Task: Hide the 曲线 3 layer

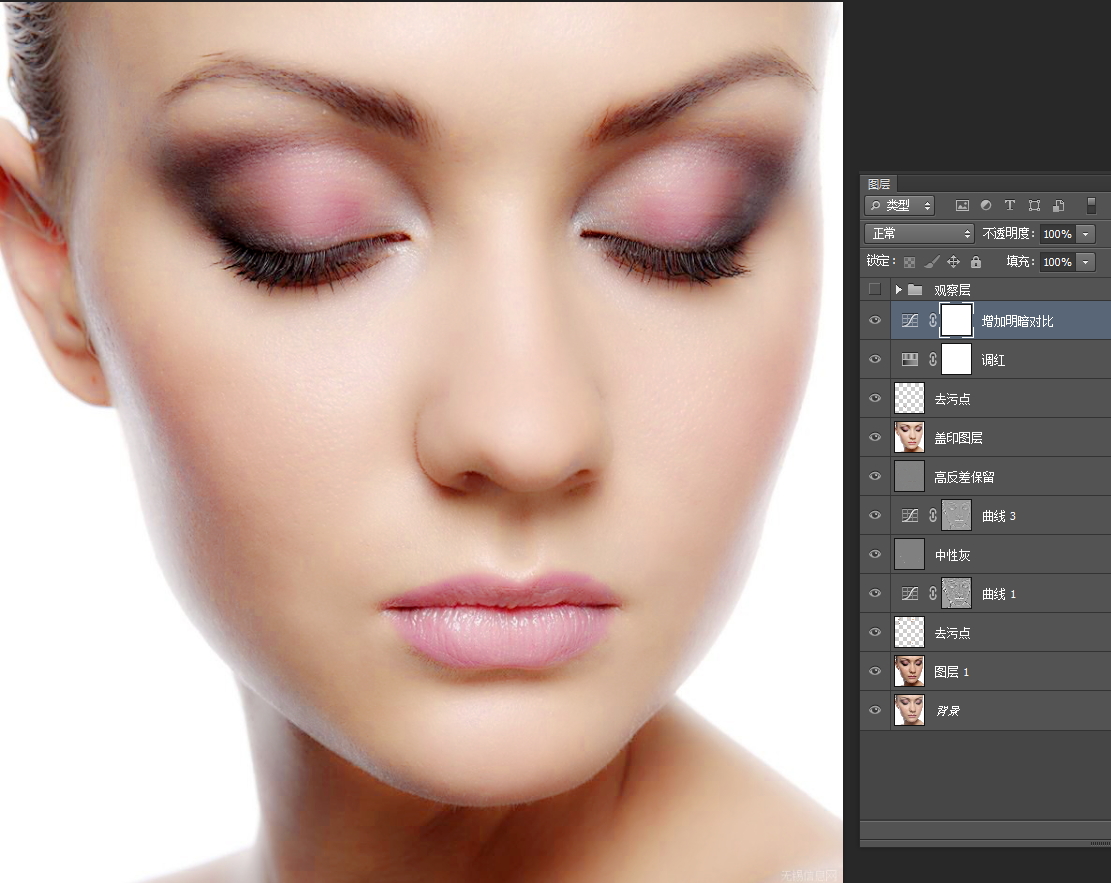Action: [x=875, y=515]
